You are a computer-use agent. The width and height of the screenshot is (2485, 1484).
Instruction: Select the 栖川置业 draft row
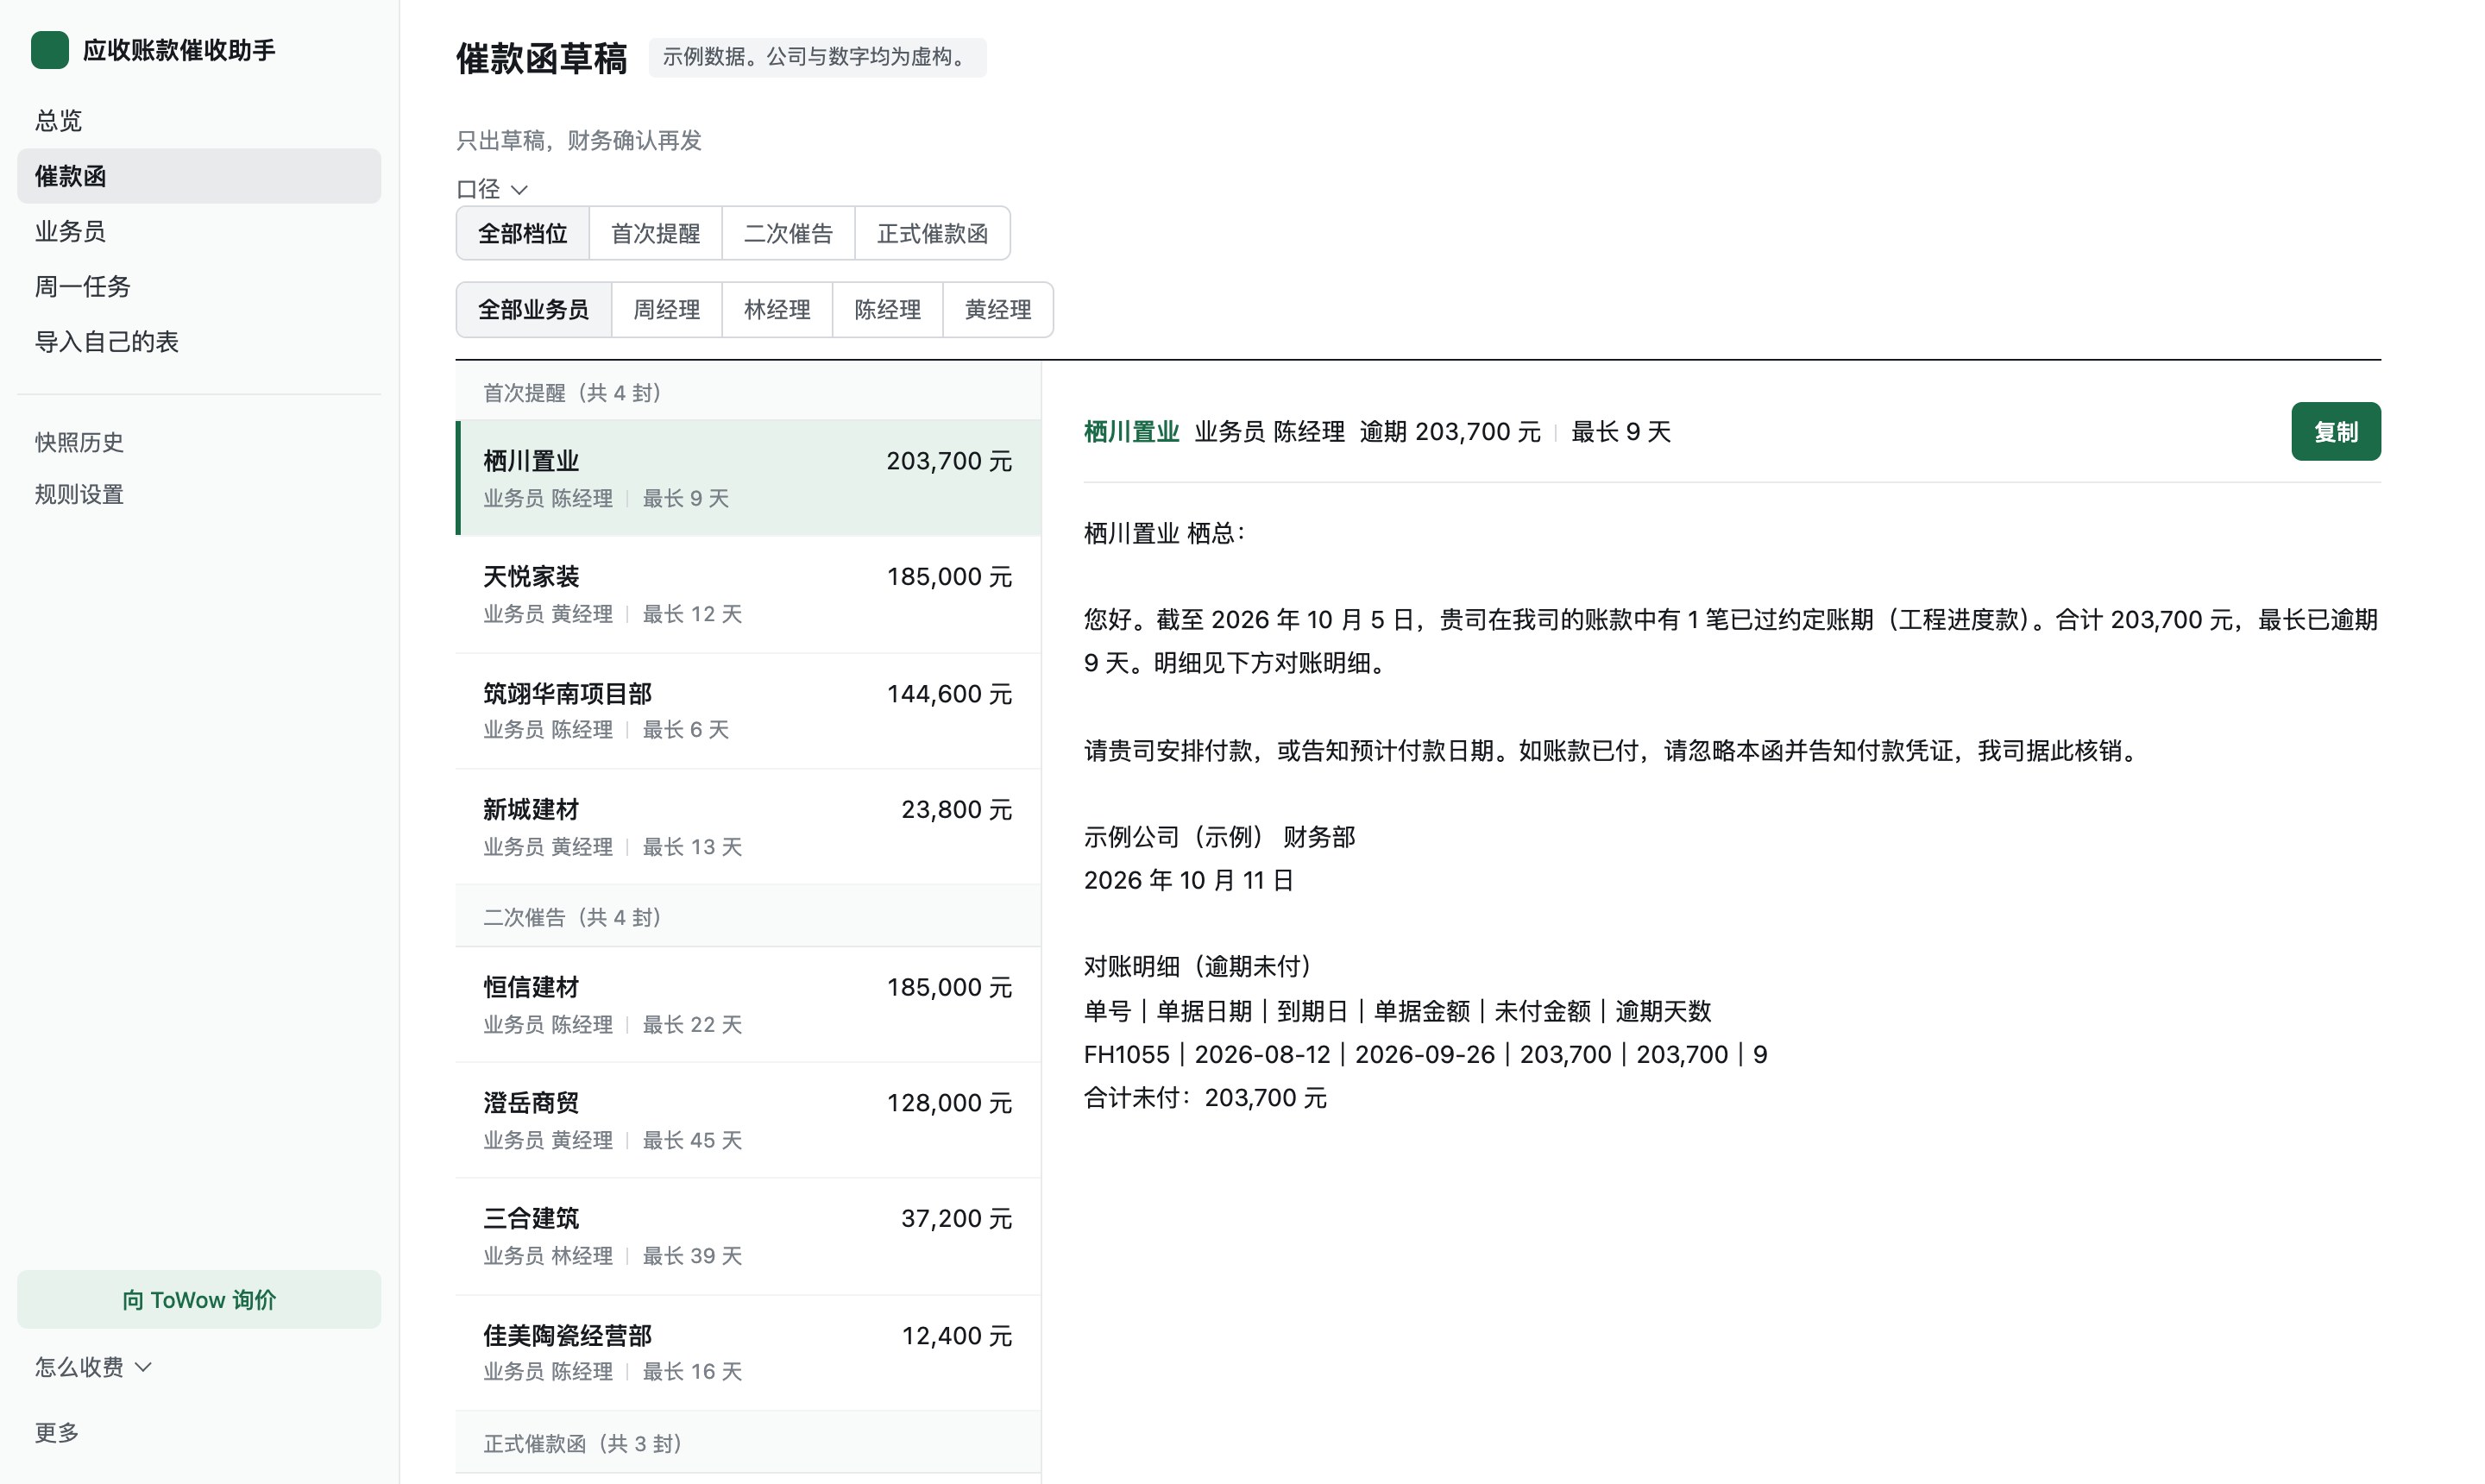coord(748,478)
